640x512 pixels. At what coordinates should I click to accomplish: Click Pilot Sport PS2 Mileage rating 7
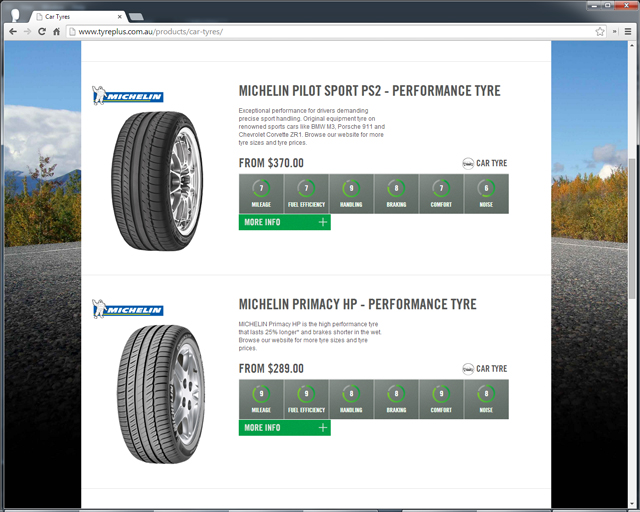pyautogui.click(x=261, y=194)
